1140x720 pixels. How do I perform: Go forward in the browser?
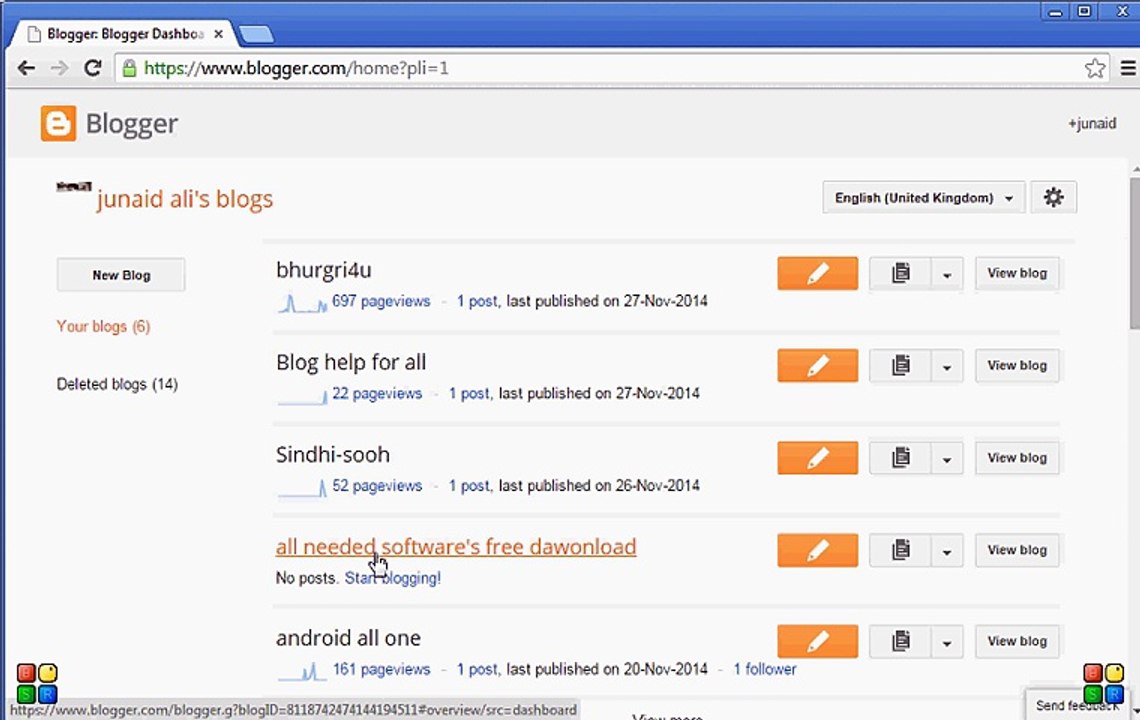(x=59, y=68)
